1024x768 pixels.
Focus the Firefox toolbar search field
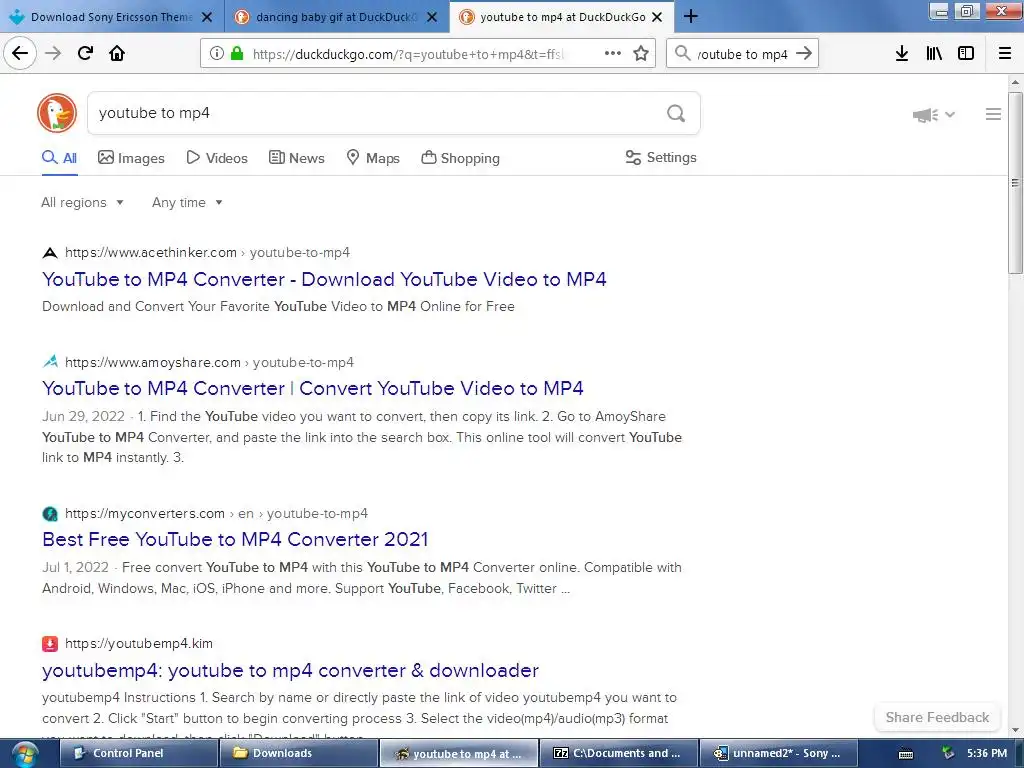point(742,54)
